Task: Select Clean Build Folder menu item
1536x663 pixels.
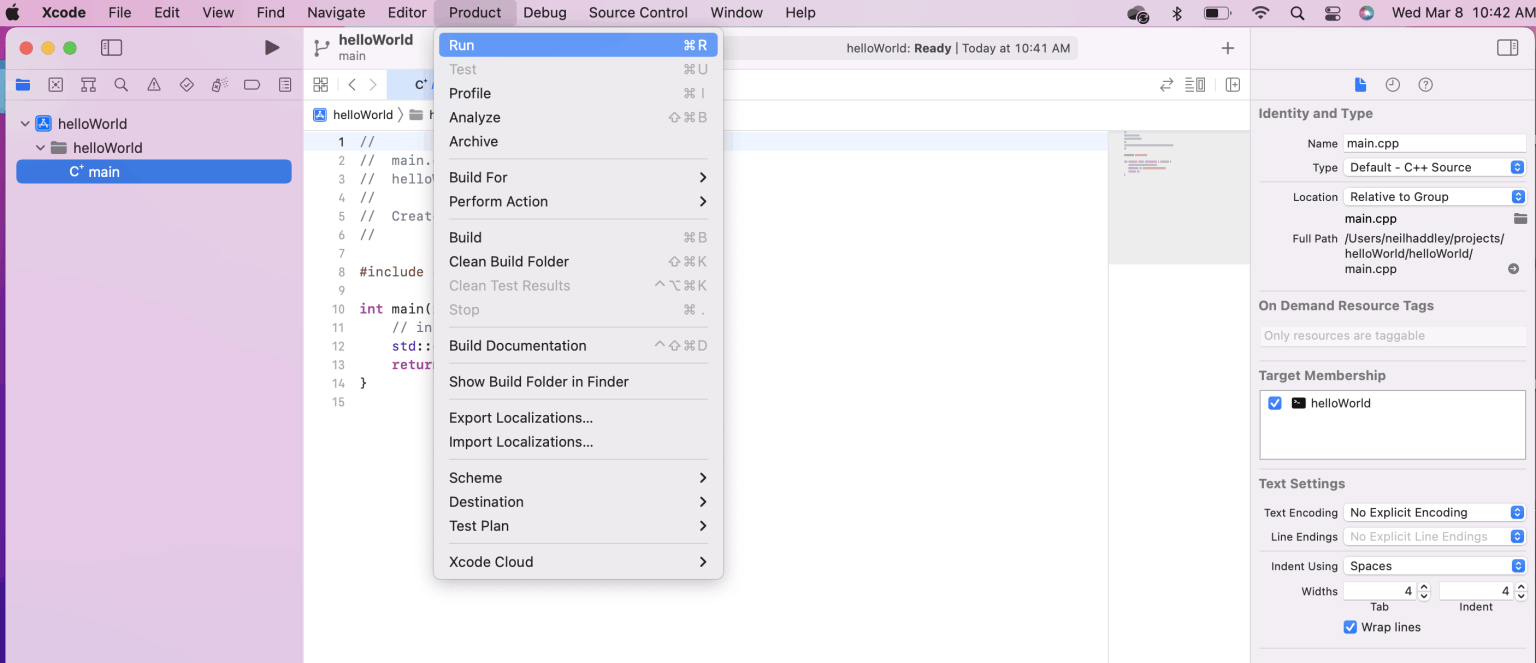Action: 509,261
